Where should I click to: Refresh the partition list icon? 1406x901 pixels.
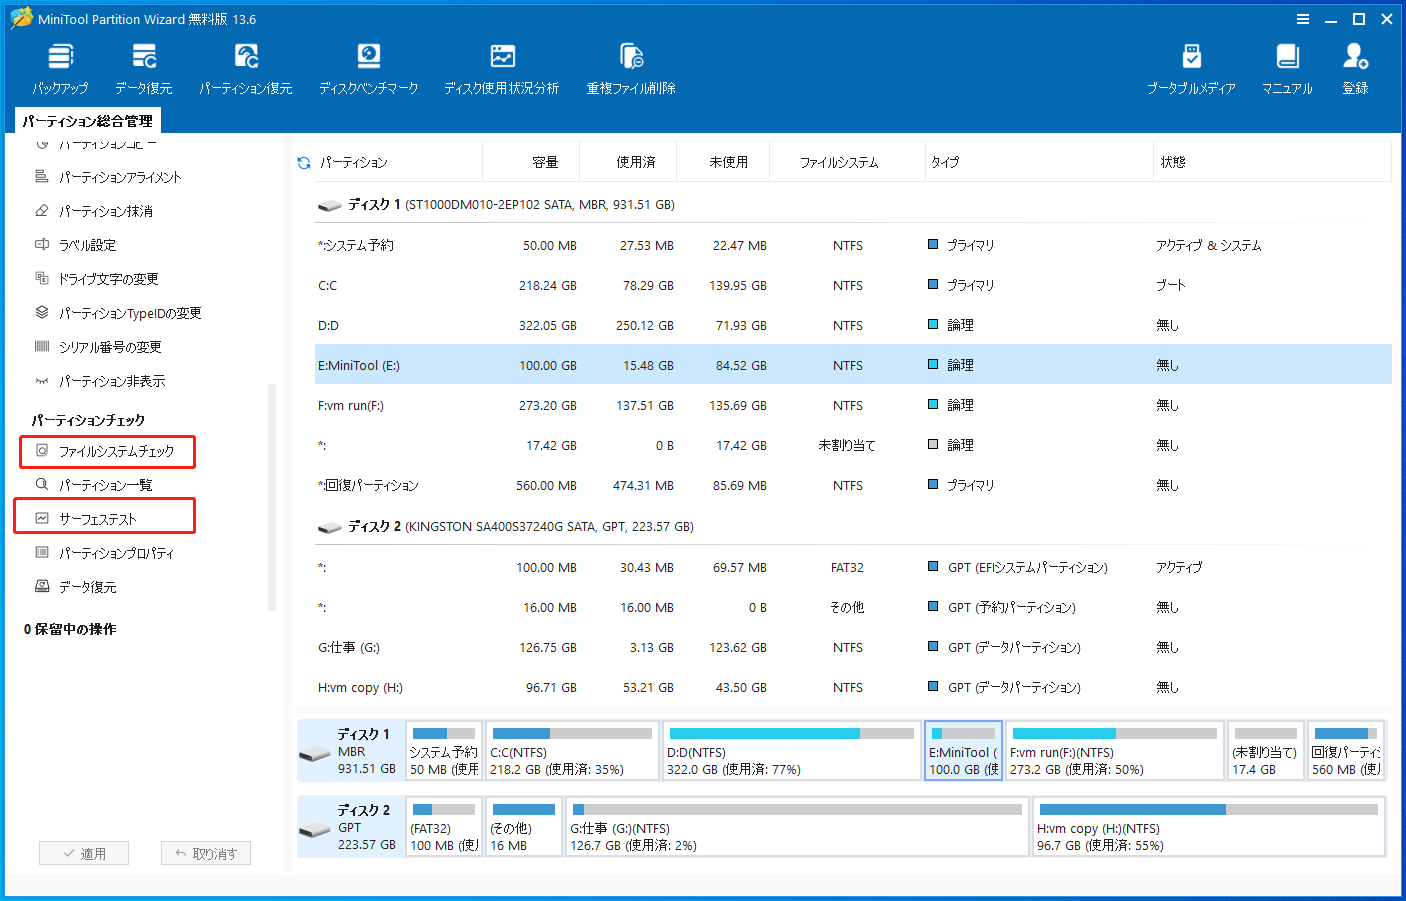point(304,162)
